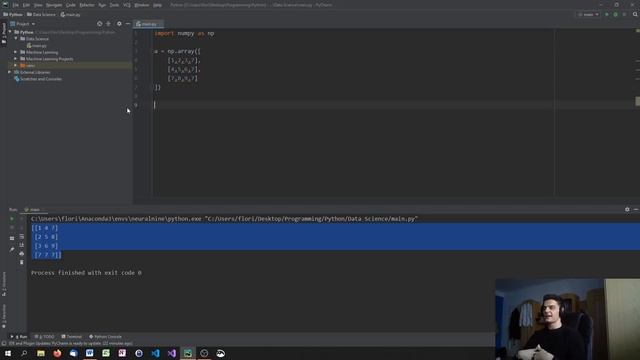640x360 pixels.
Task: Click the python.exe command line in console
Action: click(x=224, y=219)
